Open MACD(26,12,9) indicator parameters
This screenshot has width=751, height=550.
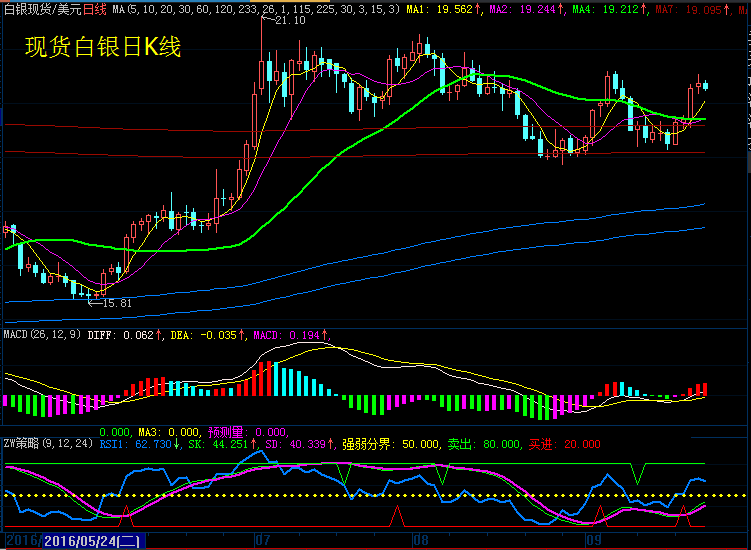coord(42,334)
